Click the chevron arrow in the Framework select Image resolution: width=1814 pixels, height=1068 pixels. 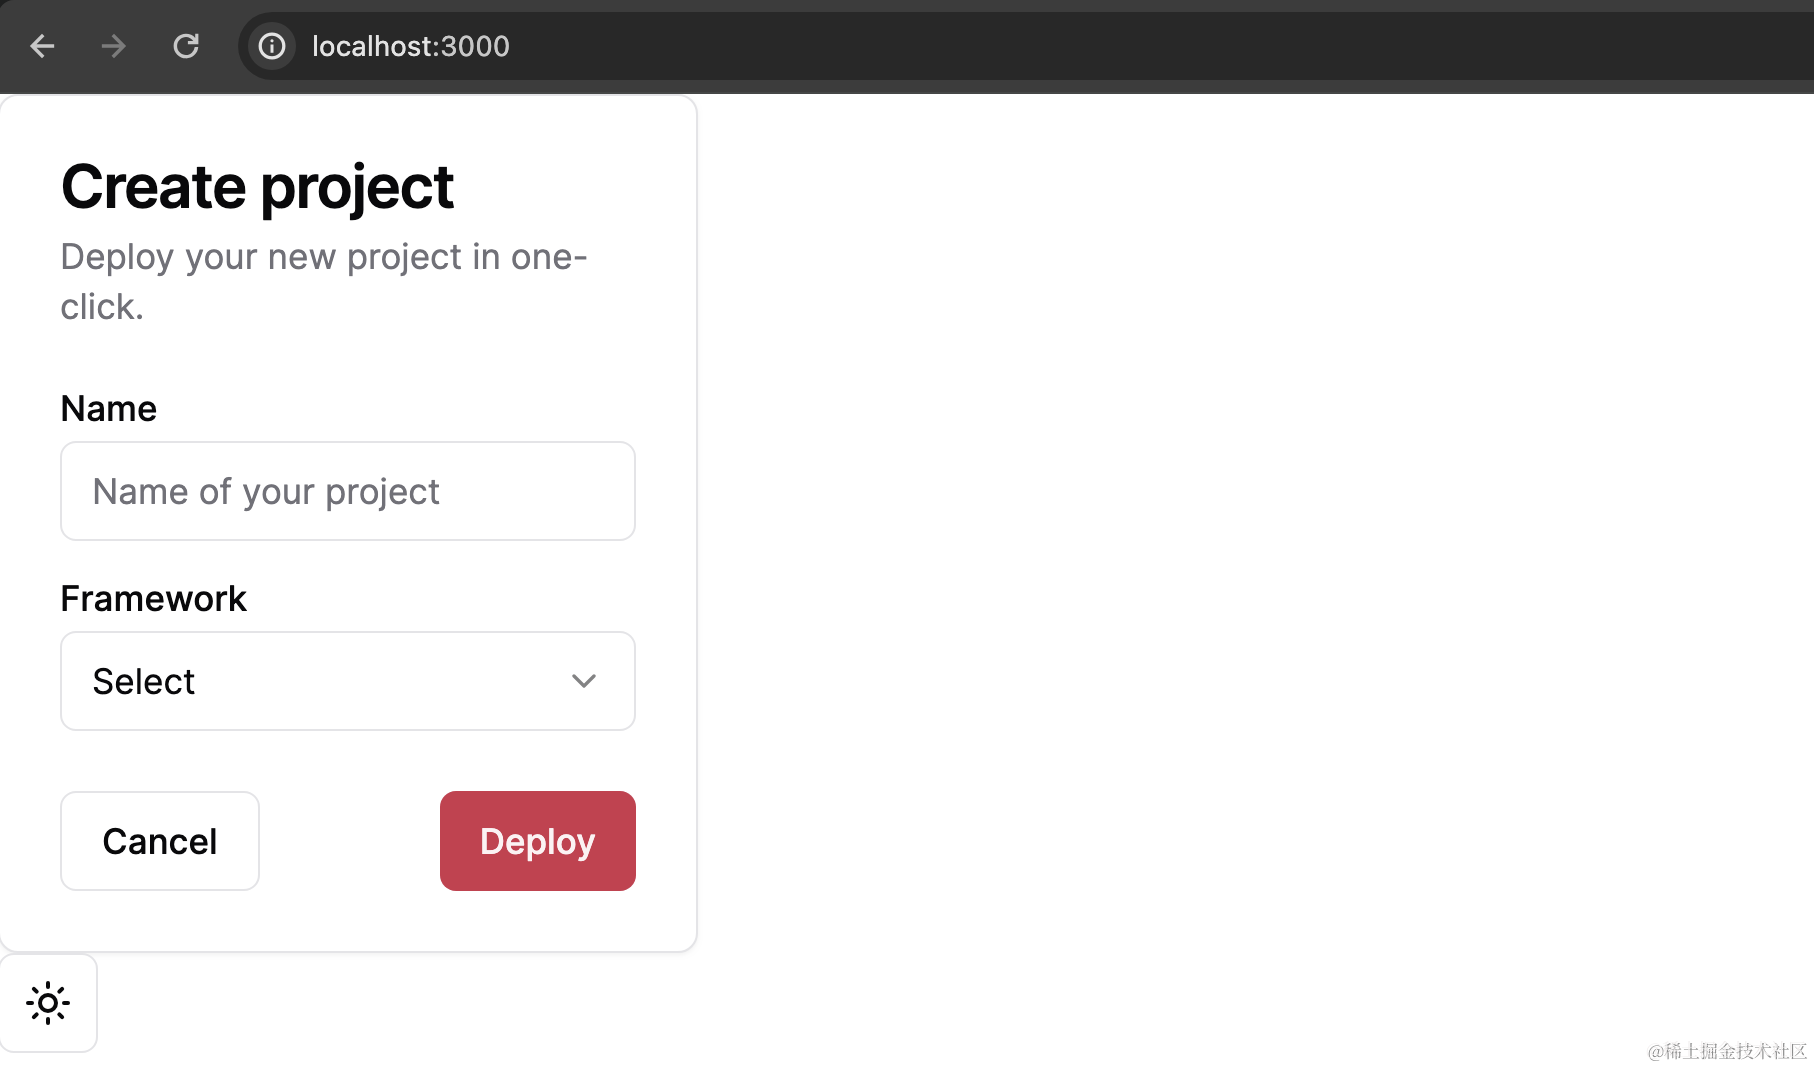point(584,681)
